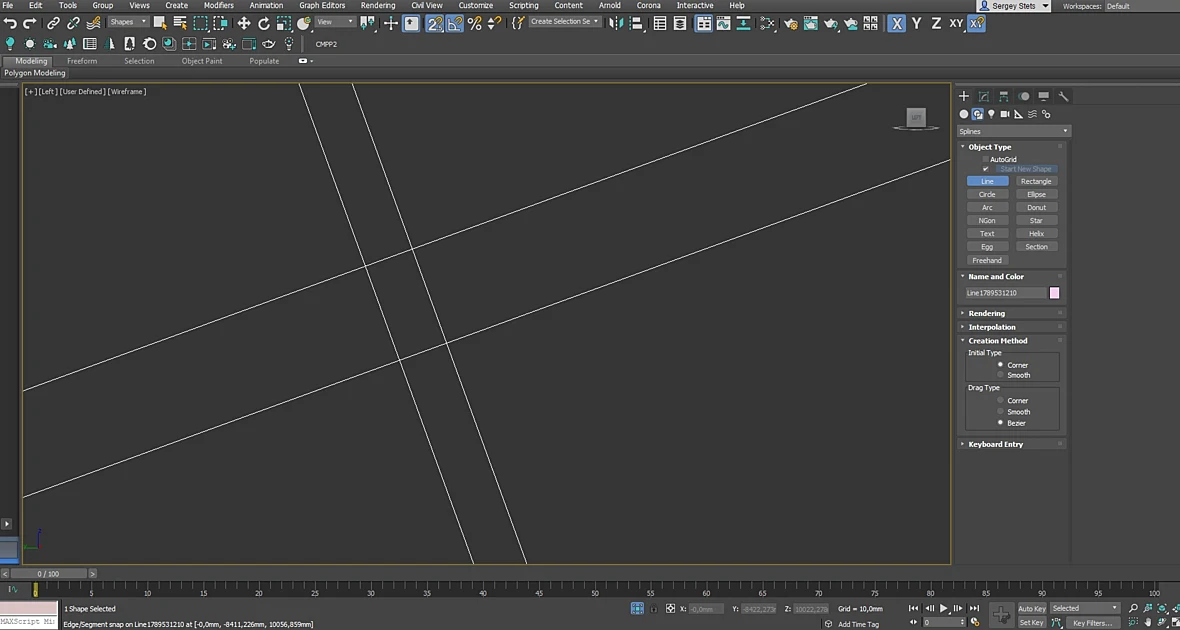Click the Rectangle shape button

click(x=1036, y=181)
